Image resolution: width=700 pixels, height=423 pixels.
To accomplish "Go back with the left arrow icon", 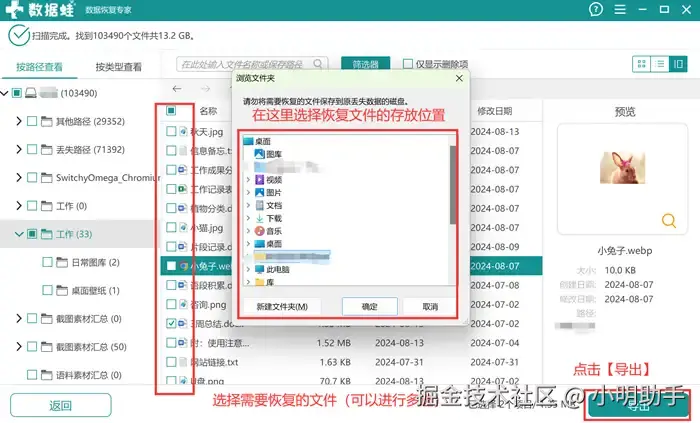I will 177,89.
